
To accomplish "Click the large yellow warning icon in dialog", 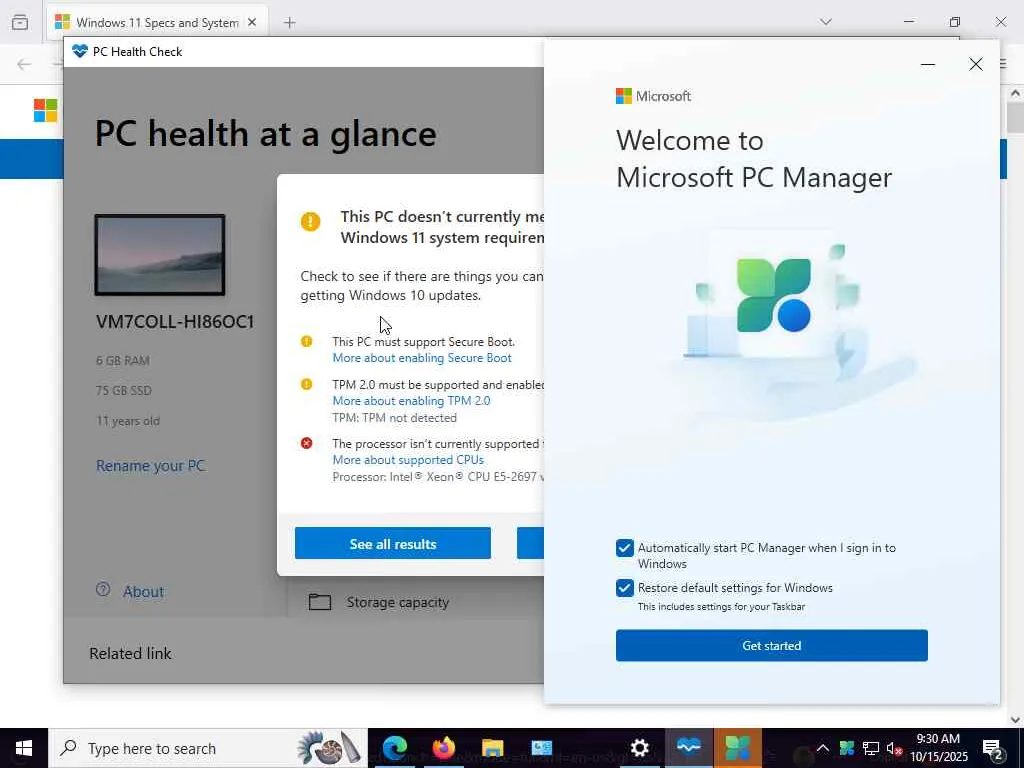I will pos(310,221).
